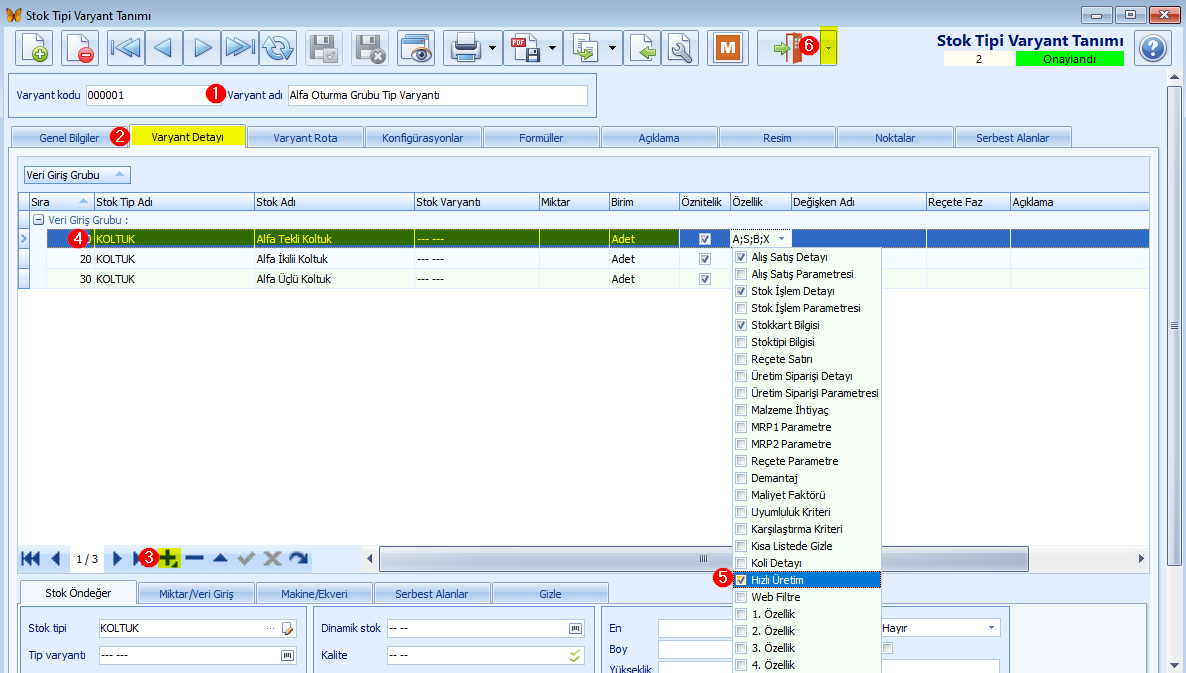This screenshot has height=673, width=1186.
Task: Open the Miktar/Veri Giriş tab
Action: (x=197, y=594)
